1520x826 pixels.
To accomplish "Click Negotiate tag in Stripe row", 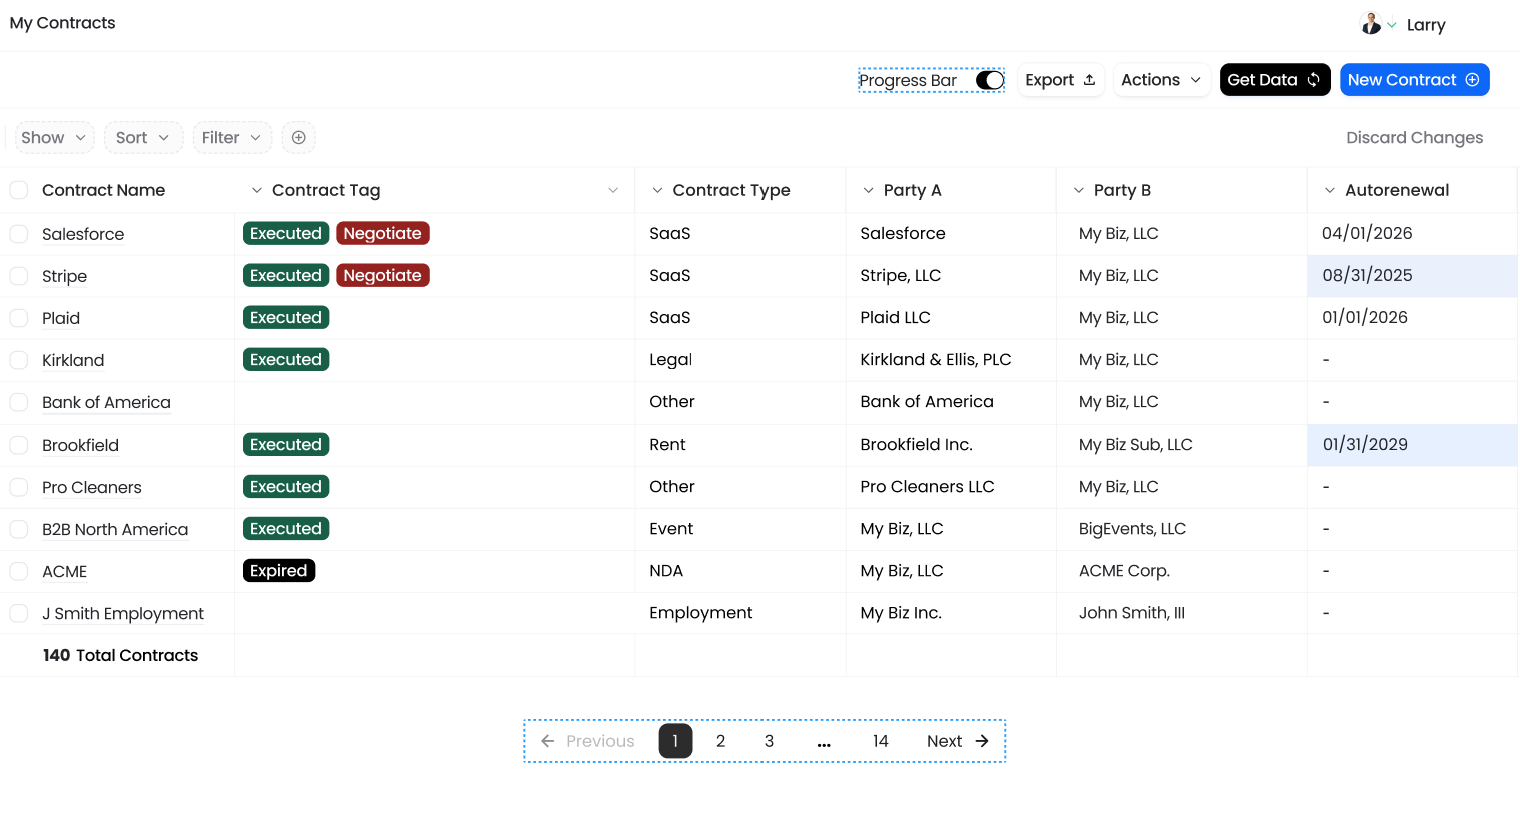I will pos(383,275).
